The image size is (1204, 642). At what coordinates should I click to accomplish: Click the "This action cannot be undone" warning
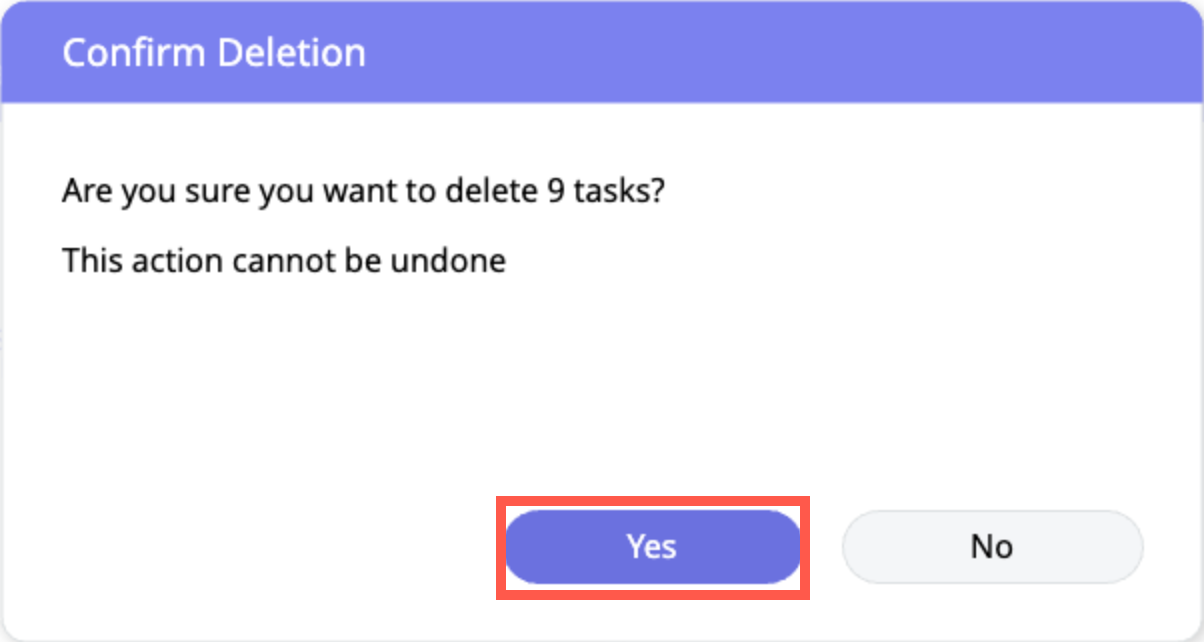[x=284, y=261]
